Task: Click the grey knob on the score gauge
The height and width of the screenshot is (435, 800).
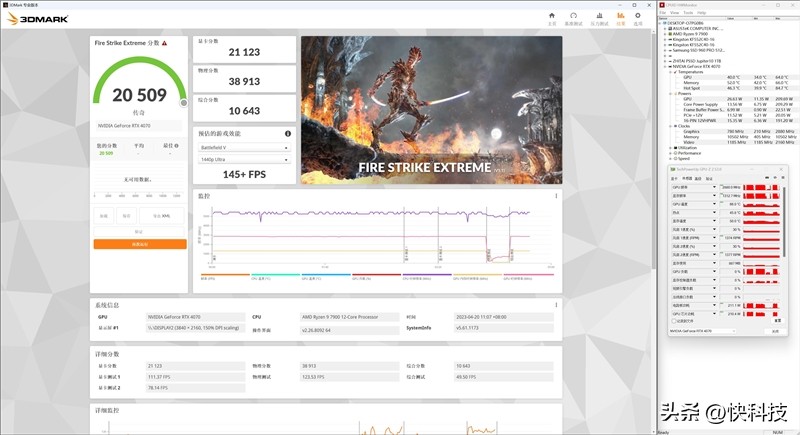Action: (x=184, y=103)
